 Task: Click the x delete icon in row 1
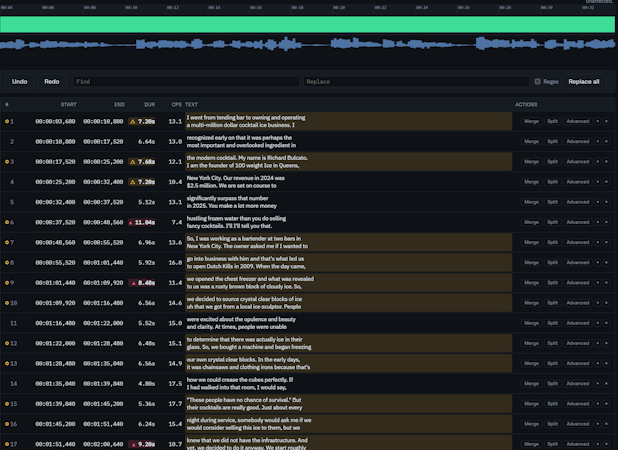(x=607, y=121)
